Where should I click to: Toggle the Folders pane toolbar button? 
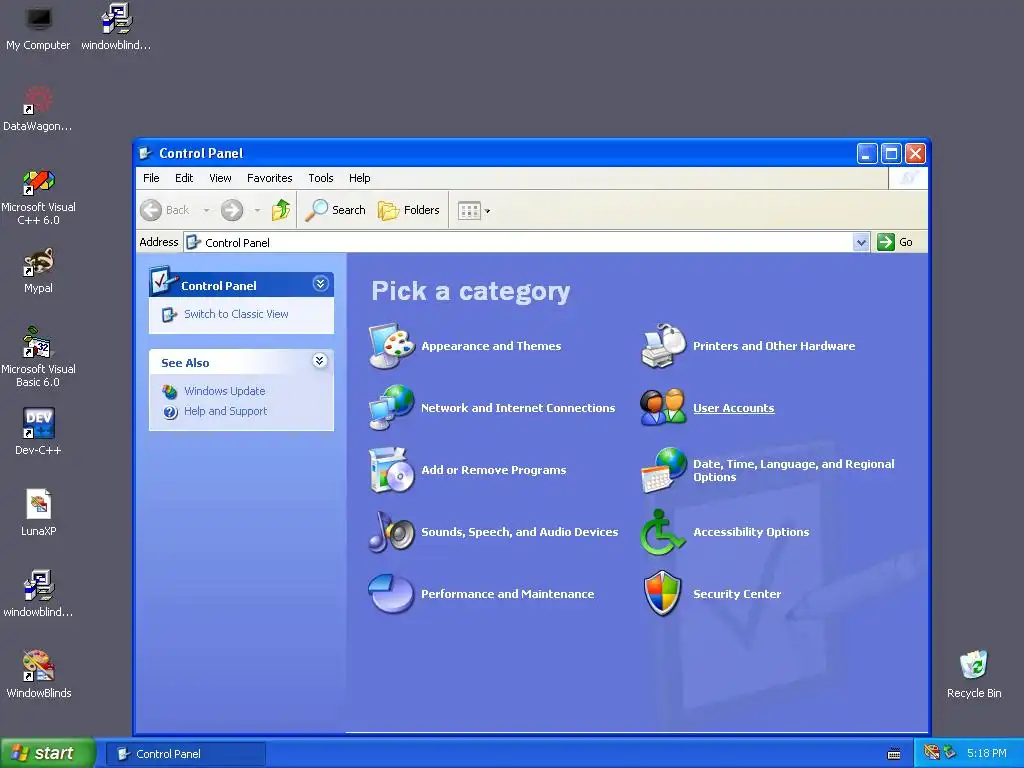pyautogui.click(x=409, y=210)
